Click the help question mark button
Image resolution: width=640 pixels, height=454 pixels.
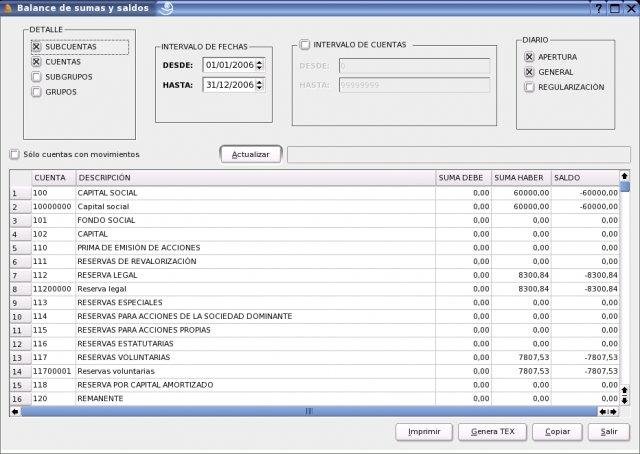click(598, 8)
